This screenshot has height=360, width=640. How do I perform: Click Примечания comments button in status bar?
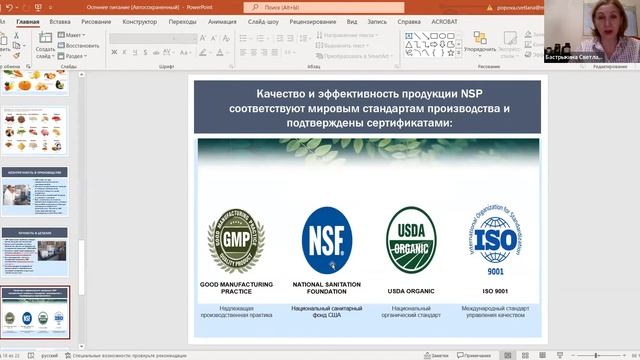coord(474,356)
